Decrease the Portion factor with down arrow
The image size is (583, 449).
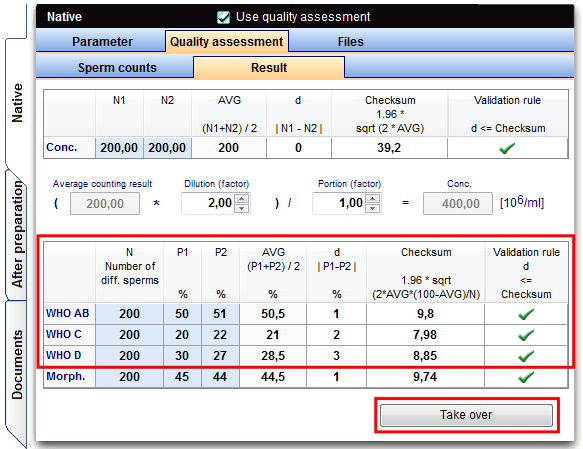(373, 208)
